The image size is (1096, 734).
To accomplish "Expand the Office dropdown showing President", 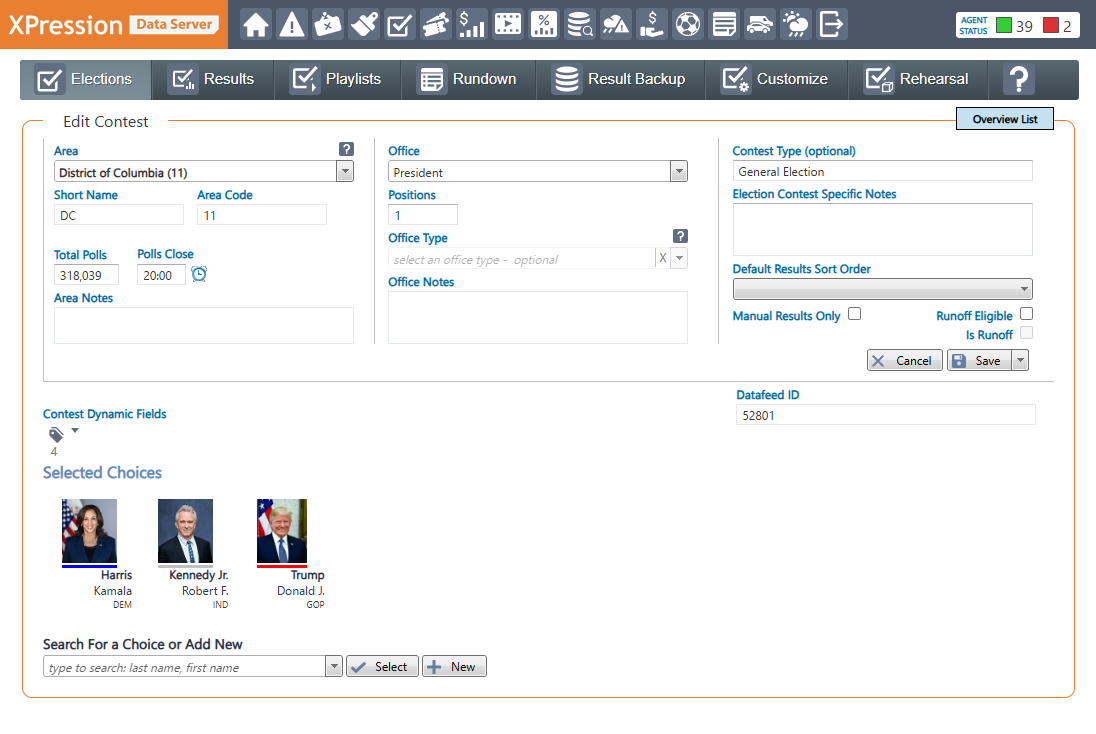I will pyautogui.click(x=679, y=172).
